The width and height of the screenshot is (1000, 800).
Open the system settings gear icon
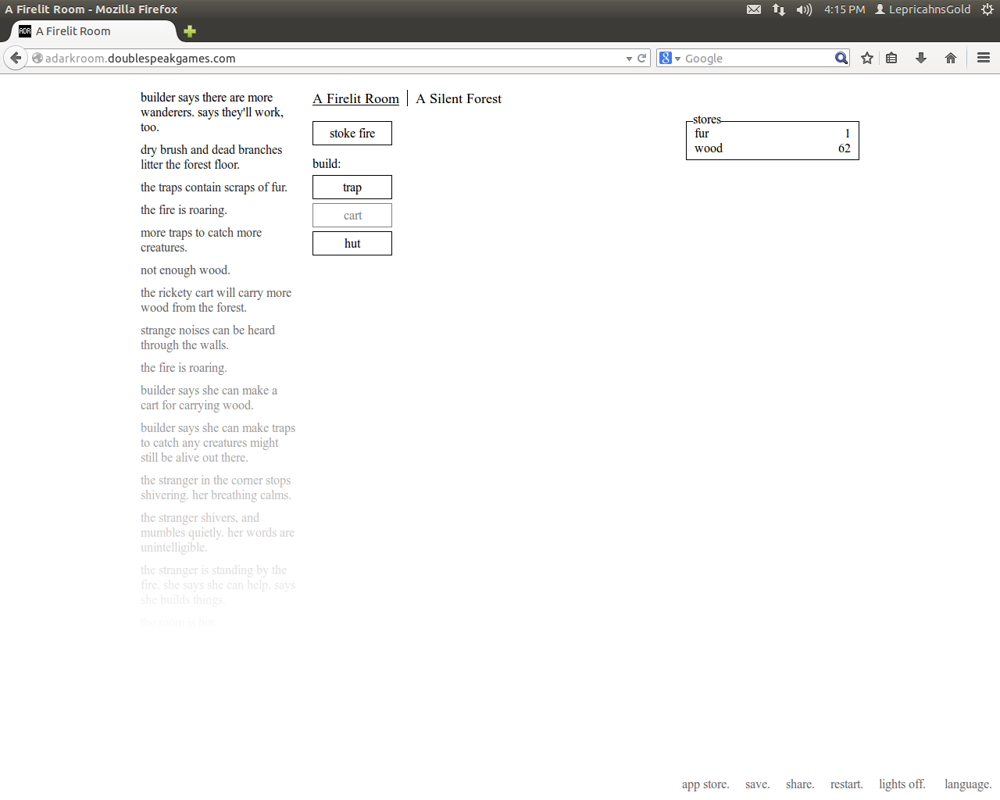(x=988, y=9)
